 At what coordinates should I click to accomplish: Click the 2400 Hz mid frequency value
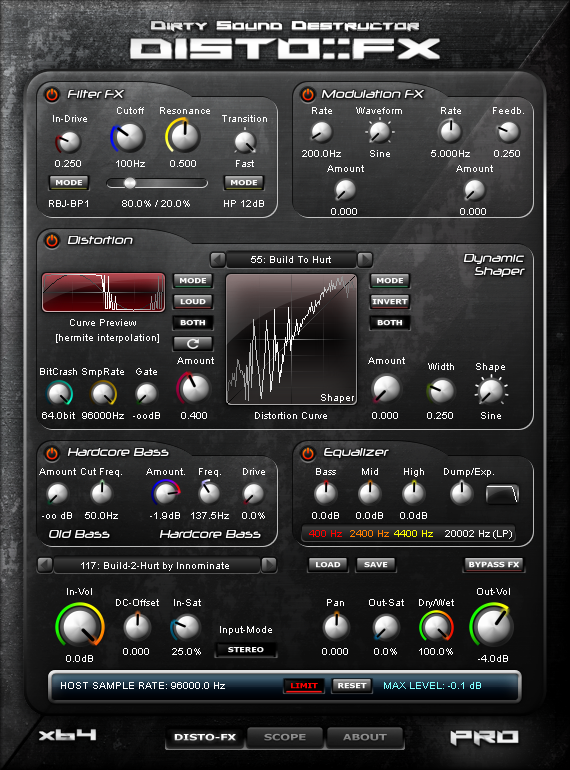[369, 534]
